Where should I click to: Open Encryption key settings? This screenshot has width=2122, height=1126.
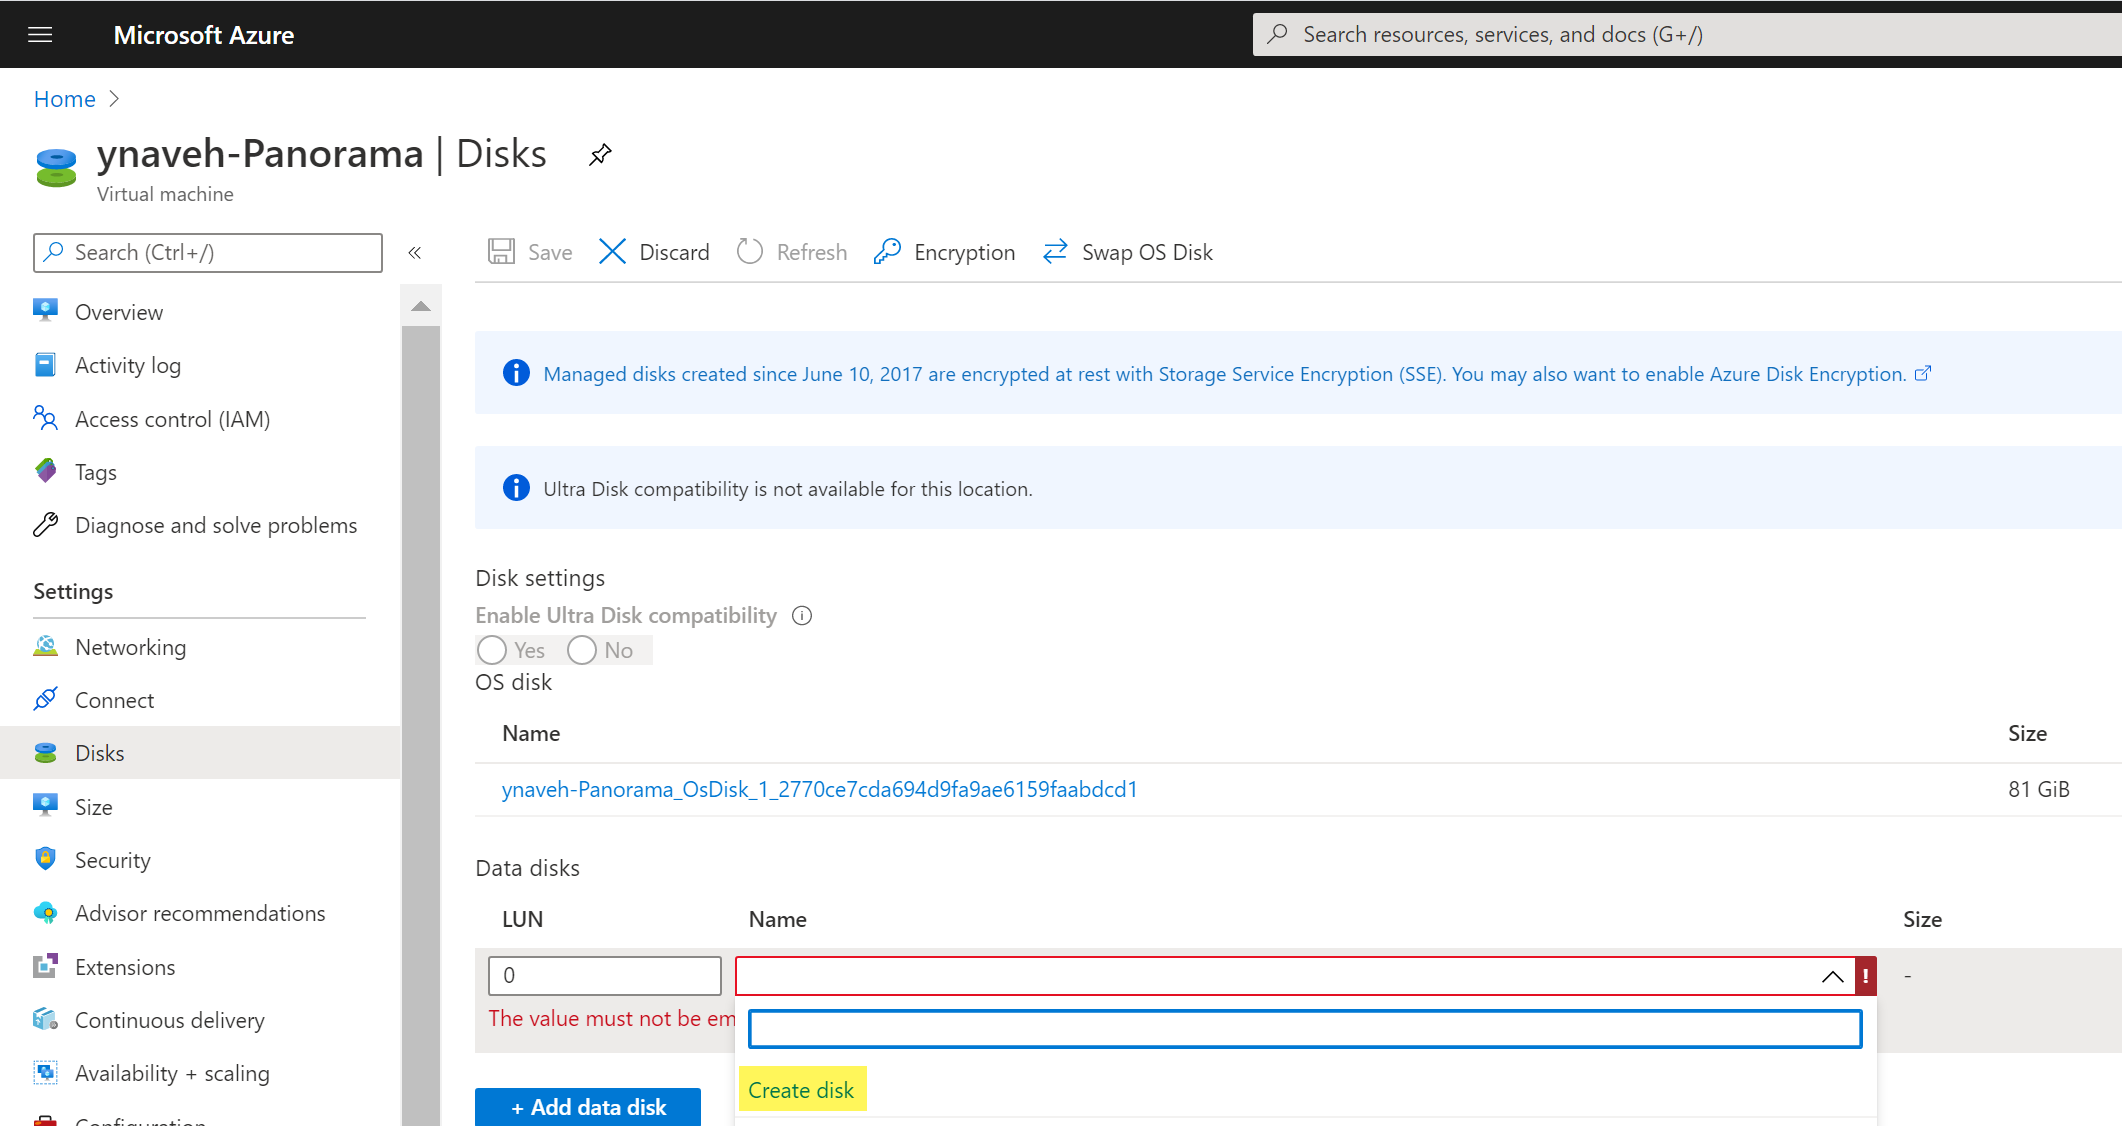tap(944, 252)
